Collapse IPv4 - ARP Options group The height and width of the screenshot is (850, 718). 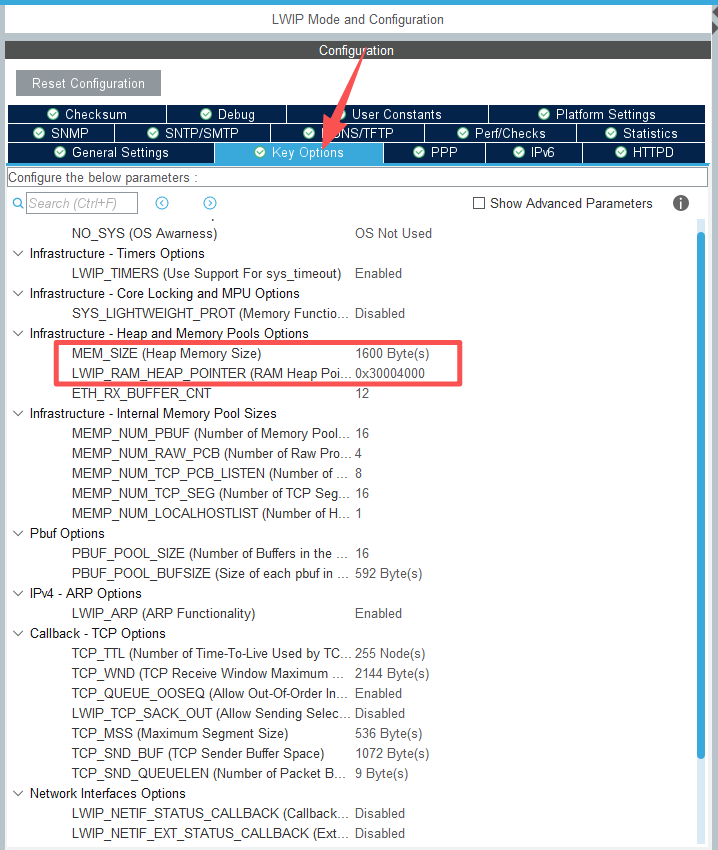[18, 593]
